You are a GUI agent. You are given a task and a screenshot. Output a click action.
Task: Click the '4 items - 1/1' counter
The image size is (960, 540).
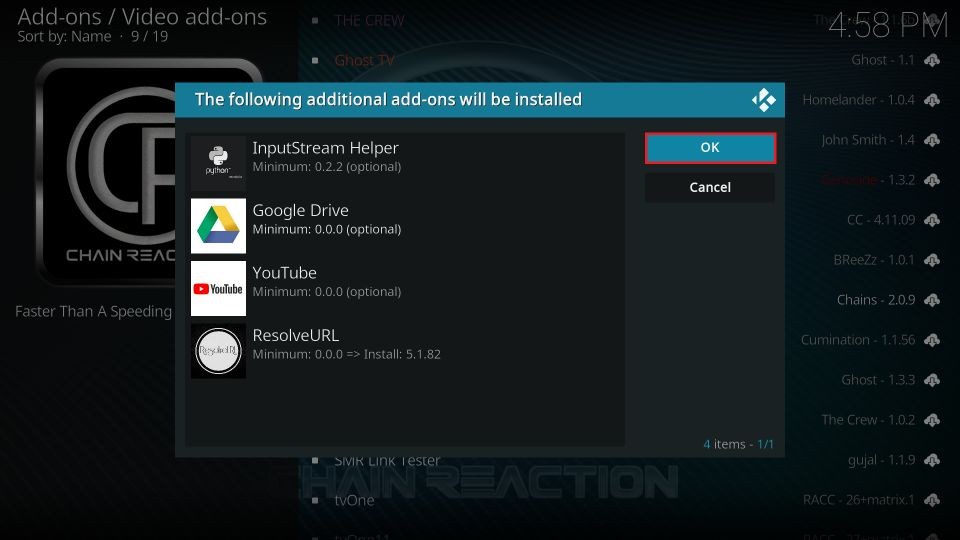738,444
